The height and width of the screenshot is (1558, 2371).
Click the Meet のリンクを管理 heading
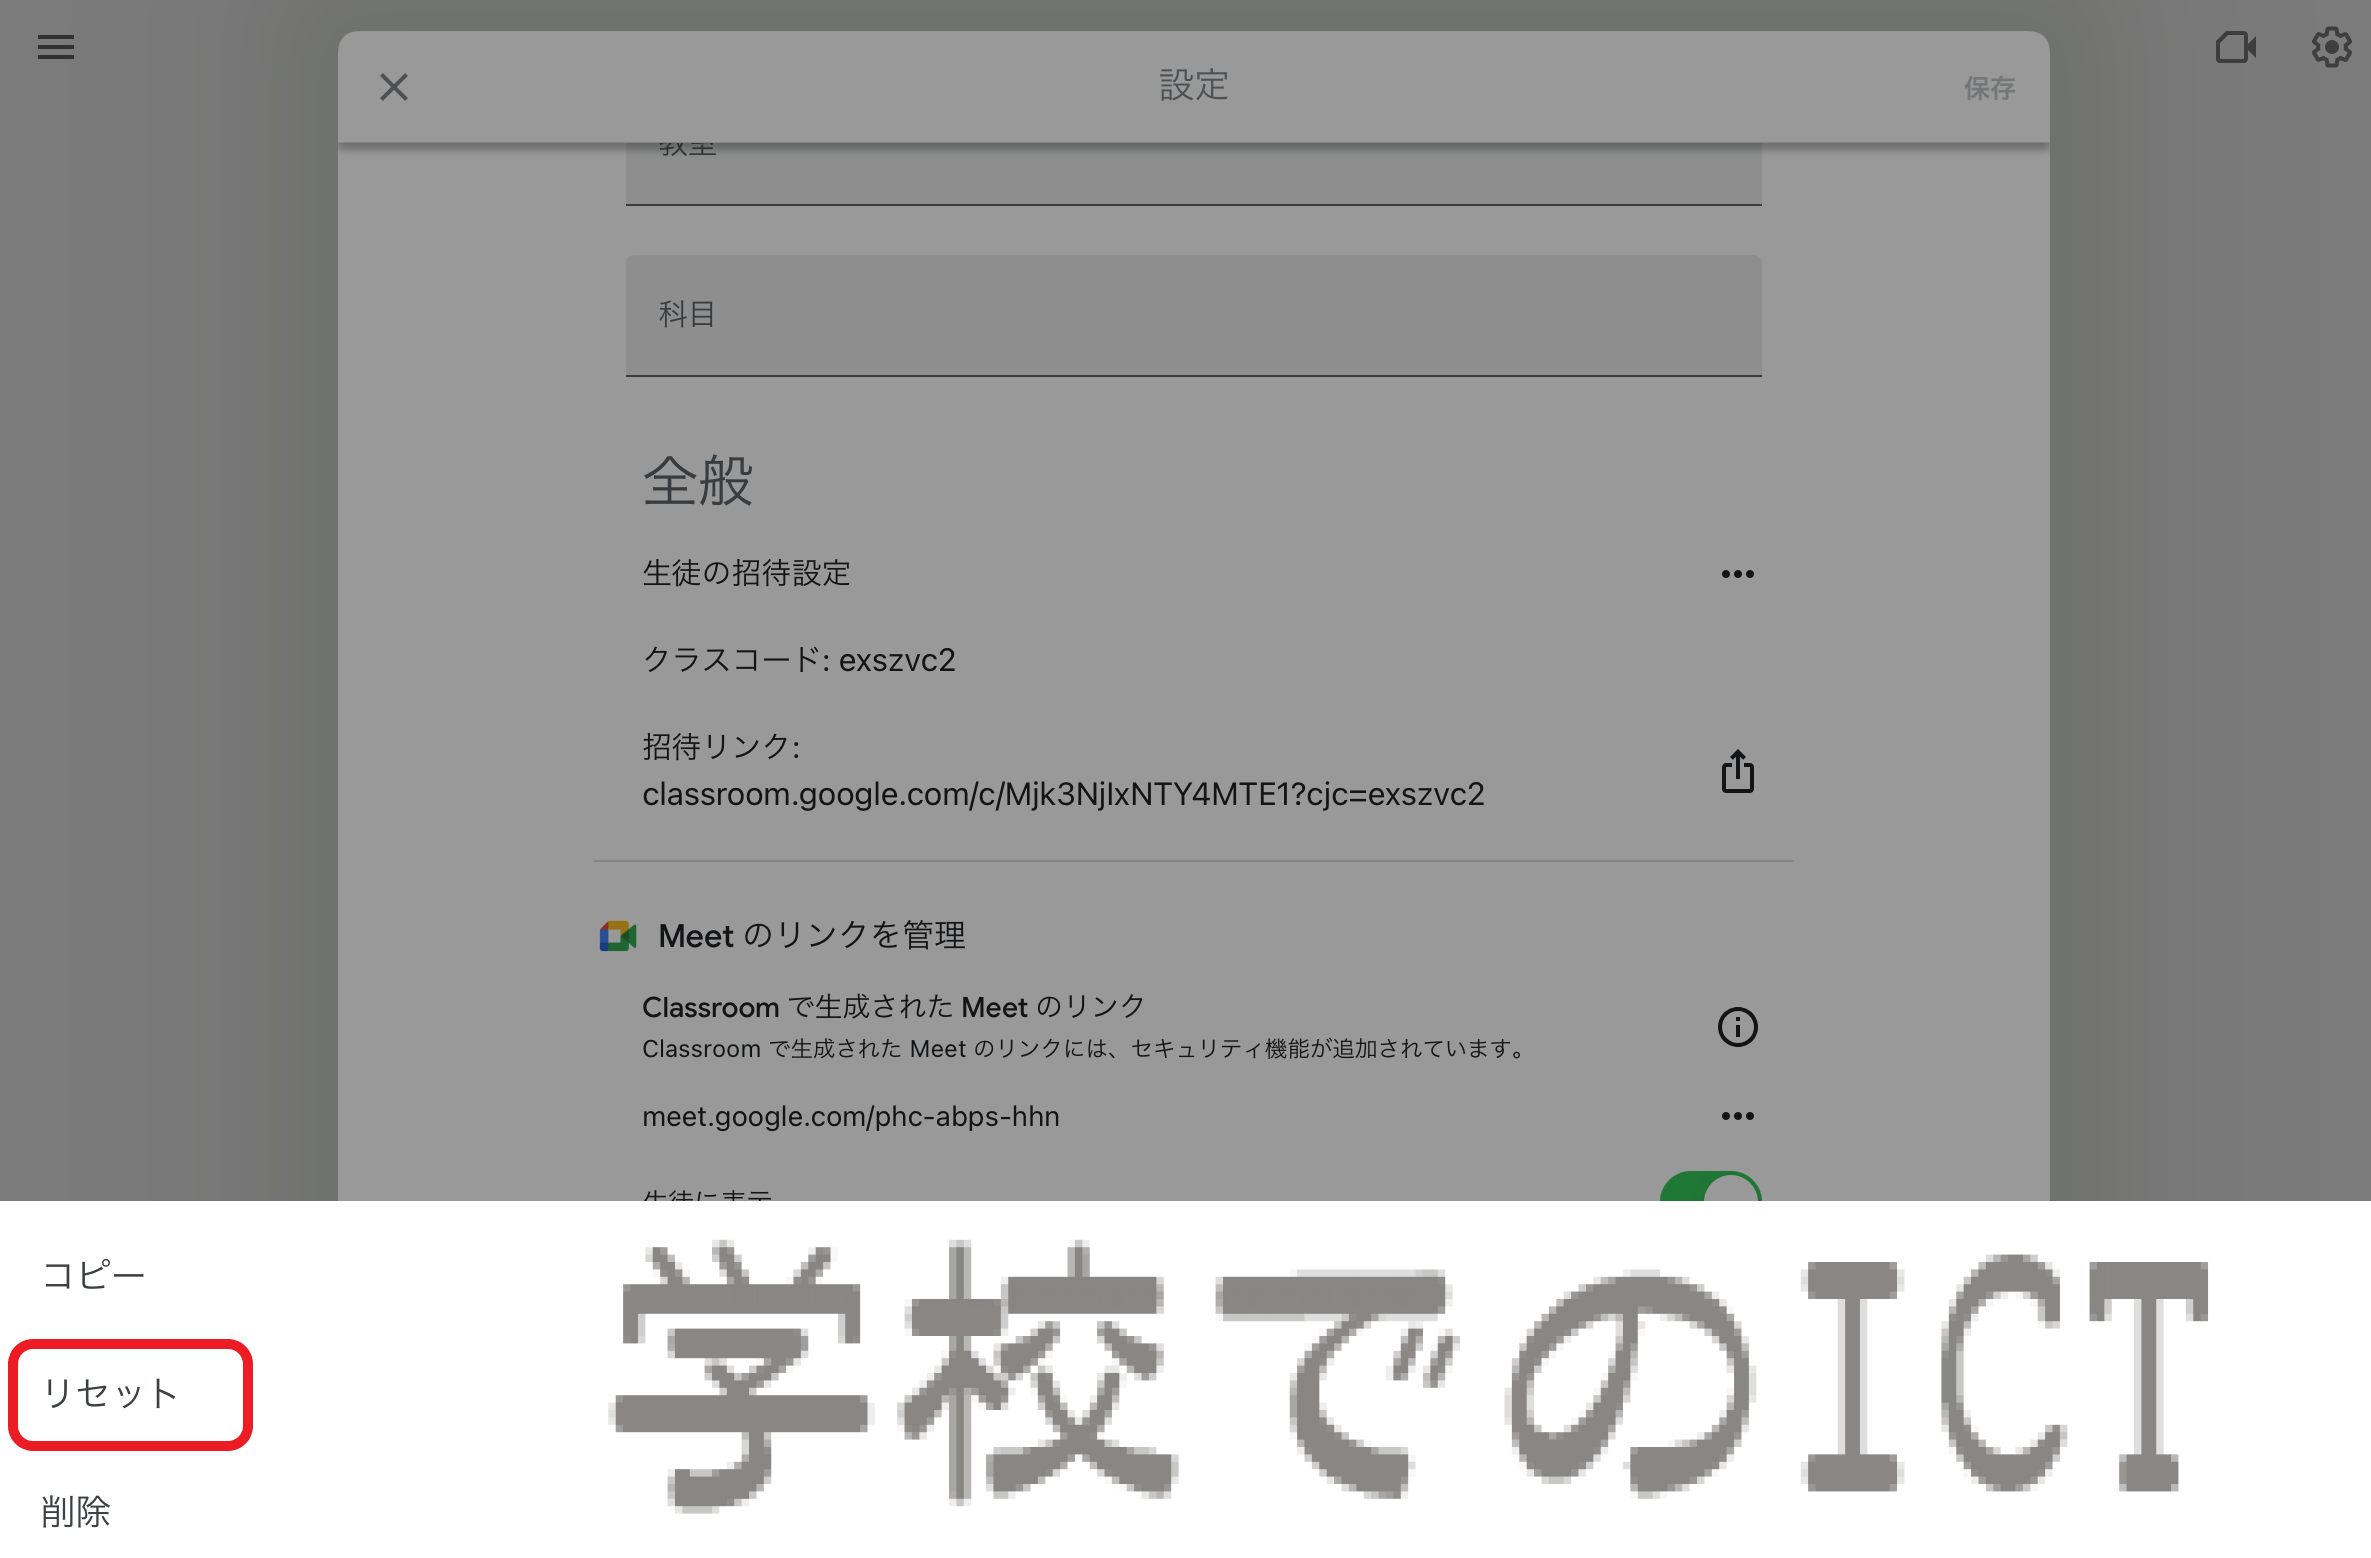(812, 936)
